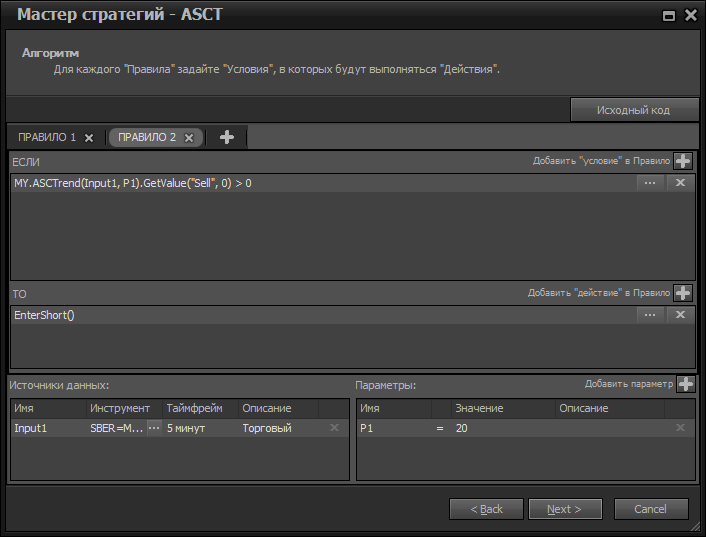Add an action to the rule
Screen dimensions: 706x537
tap(683, 293)
